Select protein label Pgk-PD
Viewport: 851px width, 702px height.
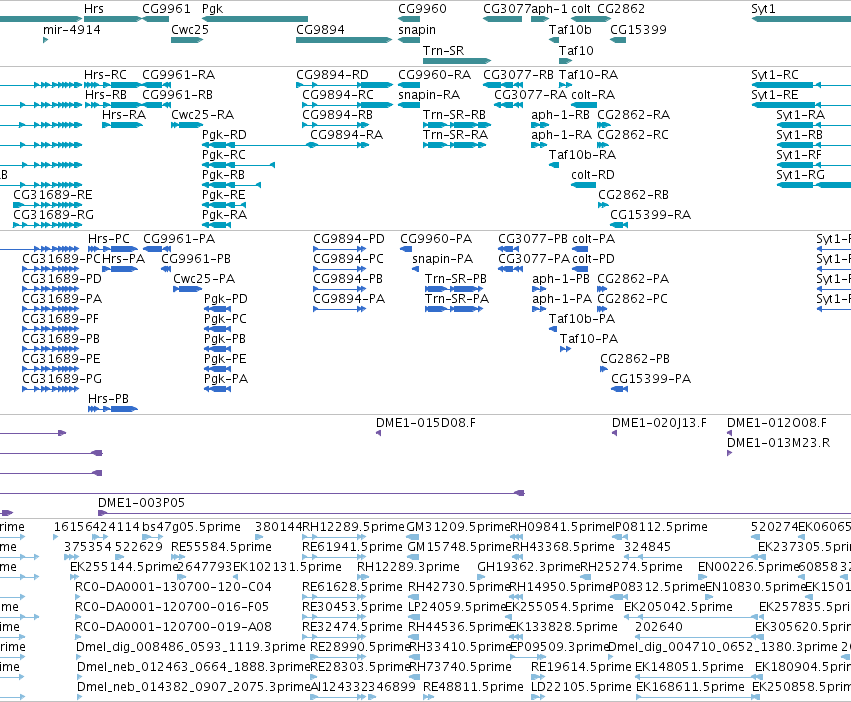point(226,299)
